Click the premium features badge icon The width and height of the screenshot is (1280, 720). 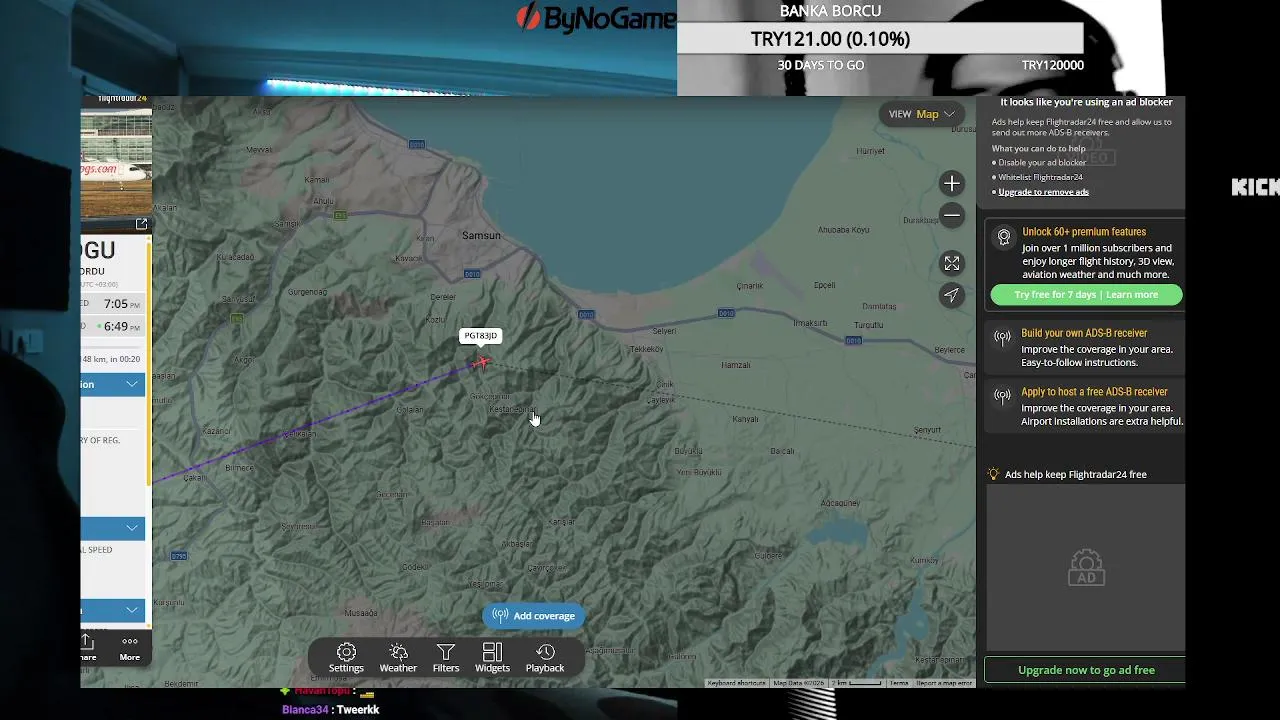(x=1003, y=237)
